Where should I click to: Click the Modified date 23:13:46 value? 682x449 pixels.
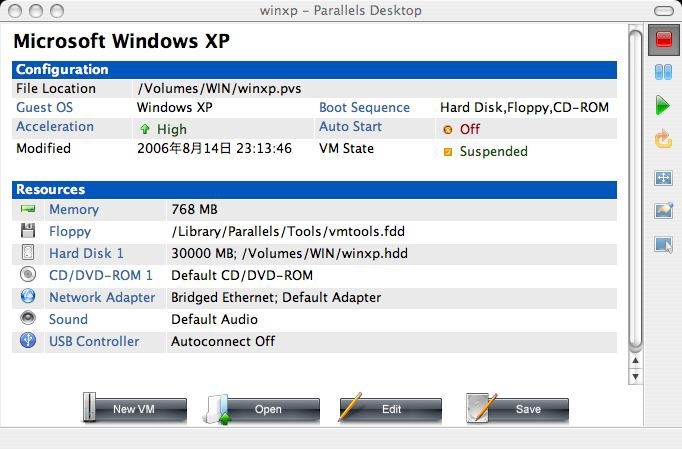[214, 148]
